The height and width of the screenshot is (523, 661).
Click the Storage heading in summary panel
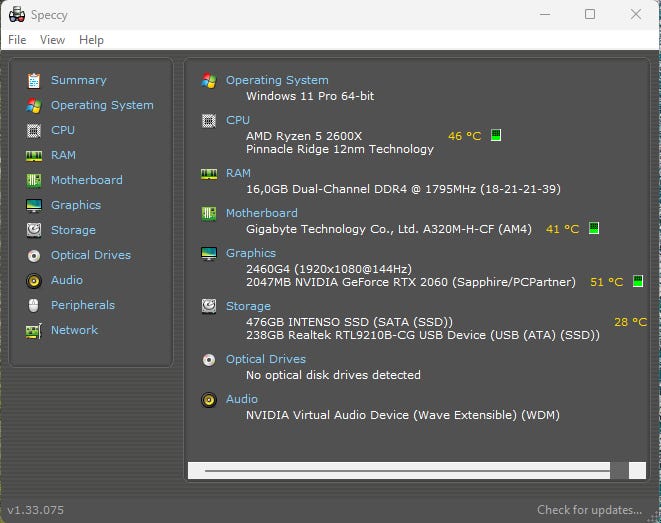click(x=248, y=306)
